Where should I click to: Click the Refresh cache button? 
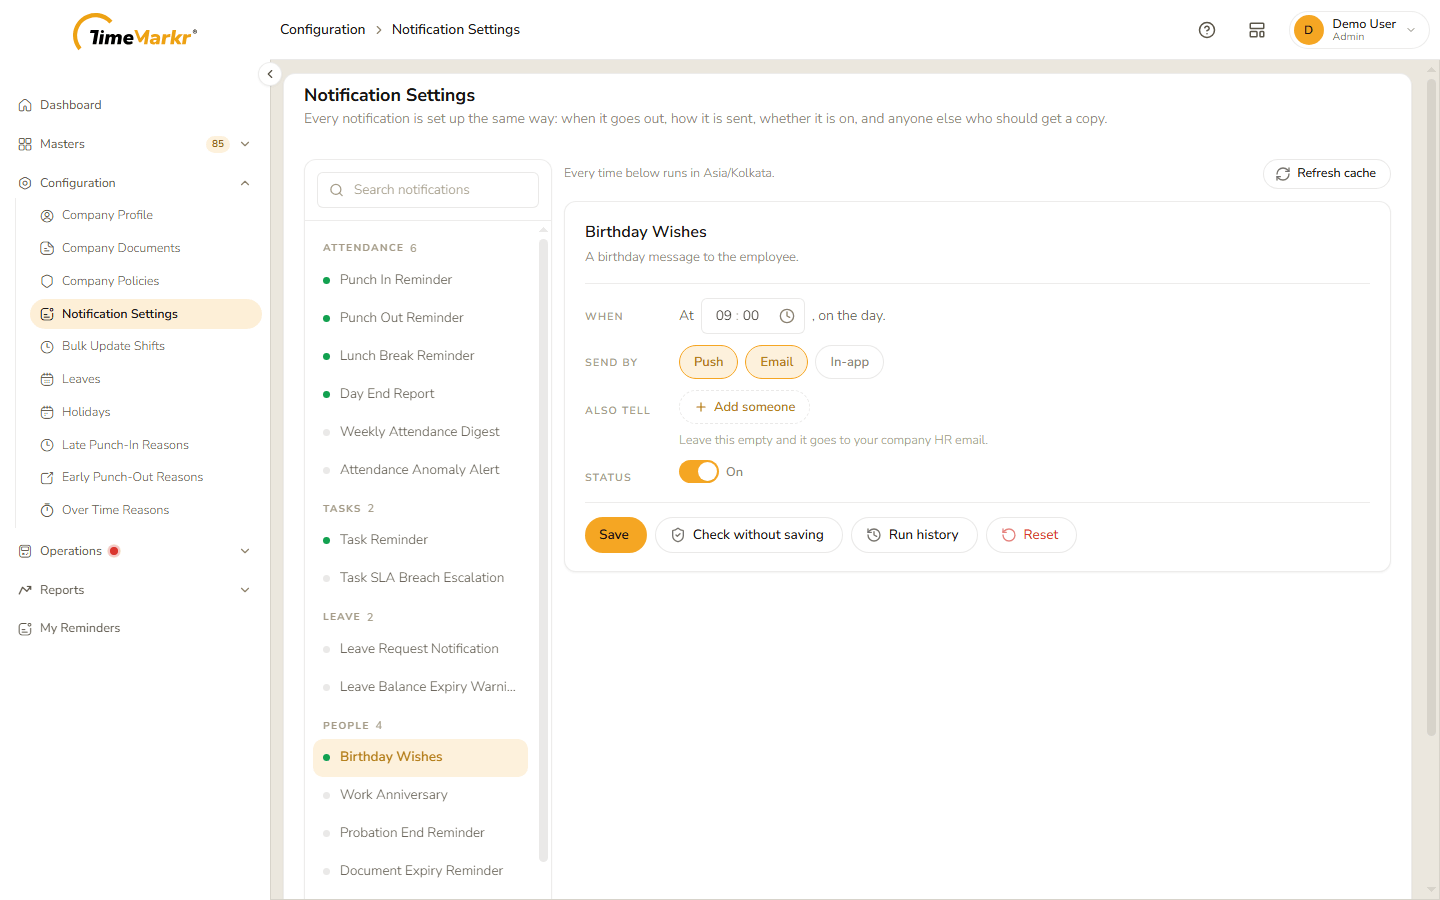(x=1327, y=174)
